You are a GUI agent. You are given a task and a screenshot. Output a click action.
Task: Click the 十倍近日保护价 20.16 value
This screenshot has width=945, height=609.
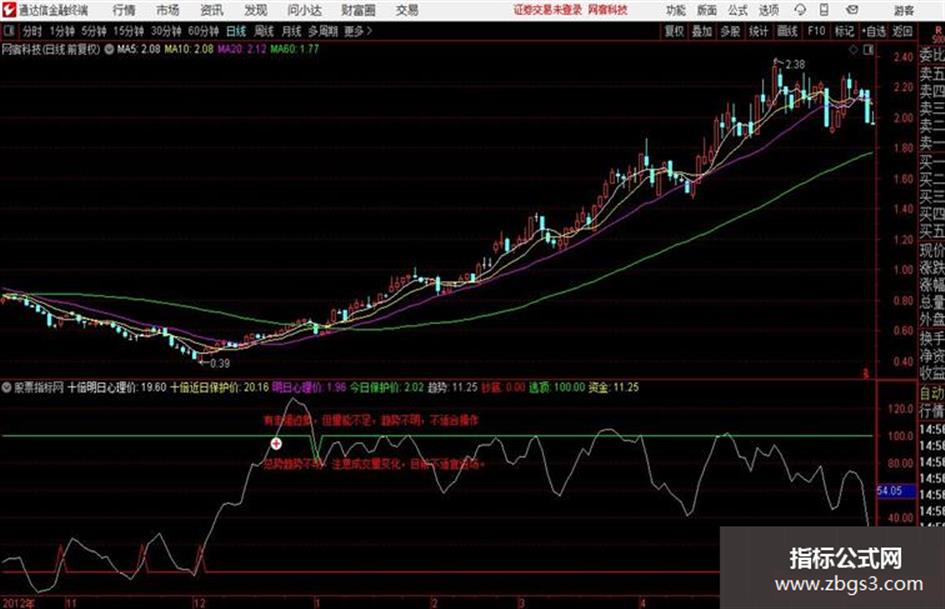pos(220,387)
